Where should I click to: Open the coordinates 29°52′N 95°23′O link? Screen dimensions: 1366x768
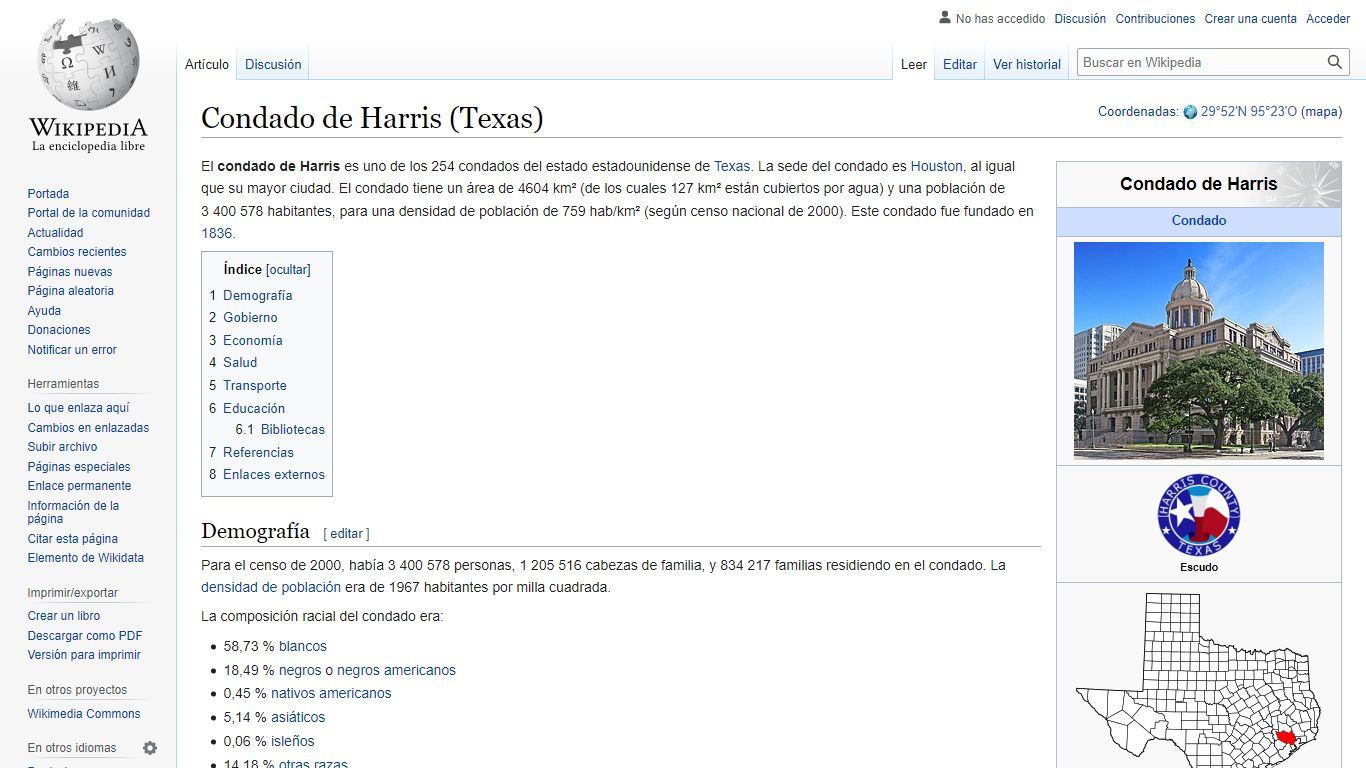pos(1249,112)
